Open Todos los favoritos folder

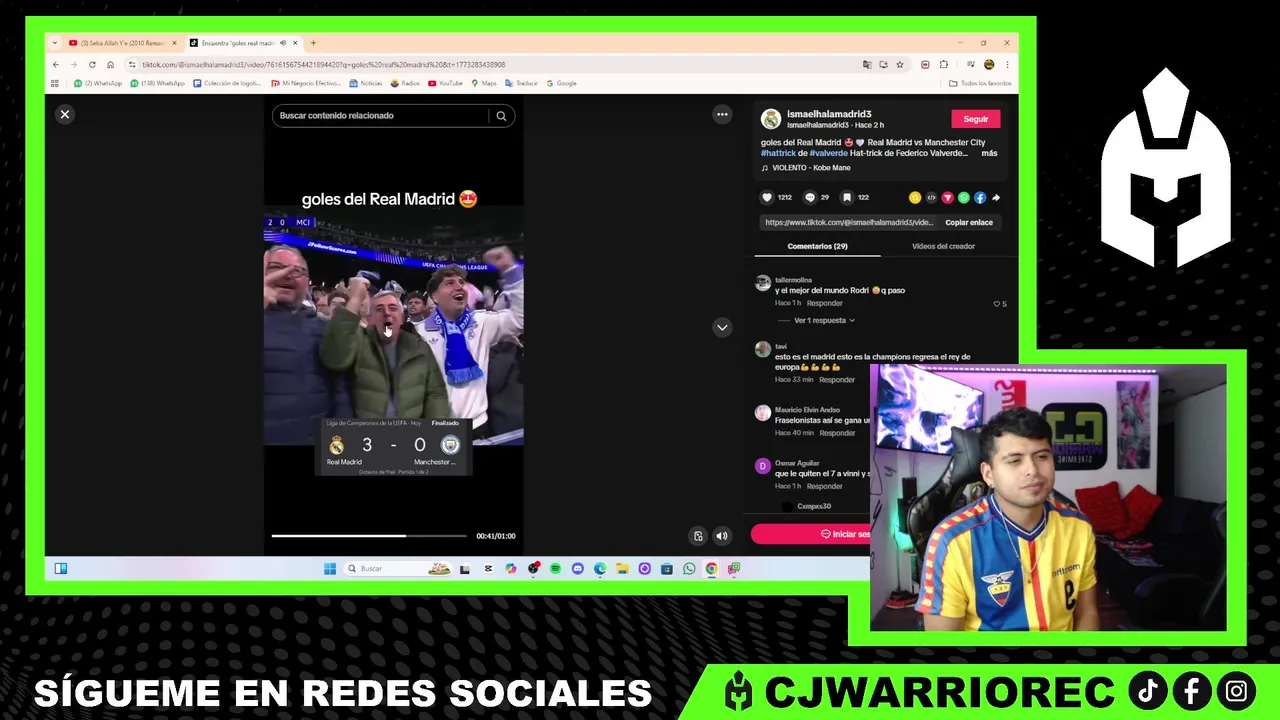coord(980,83)
